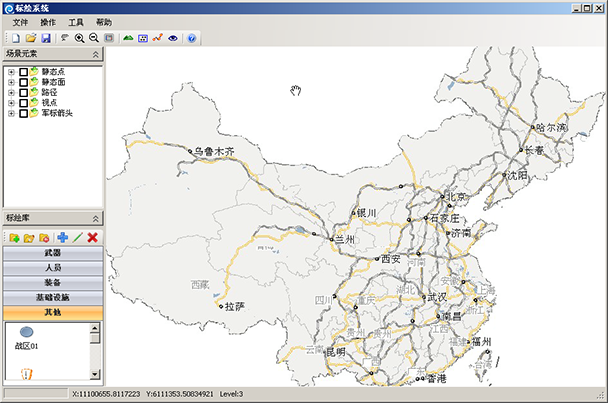Expand the 静态面 tree node
608x403 pixels.
pyautogui.click(x=11, y=82)
